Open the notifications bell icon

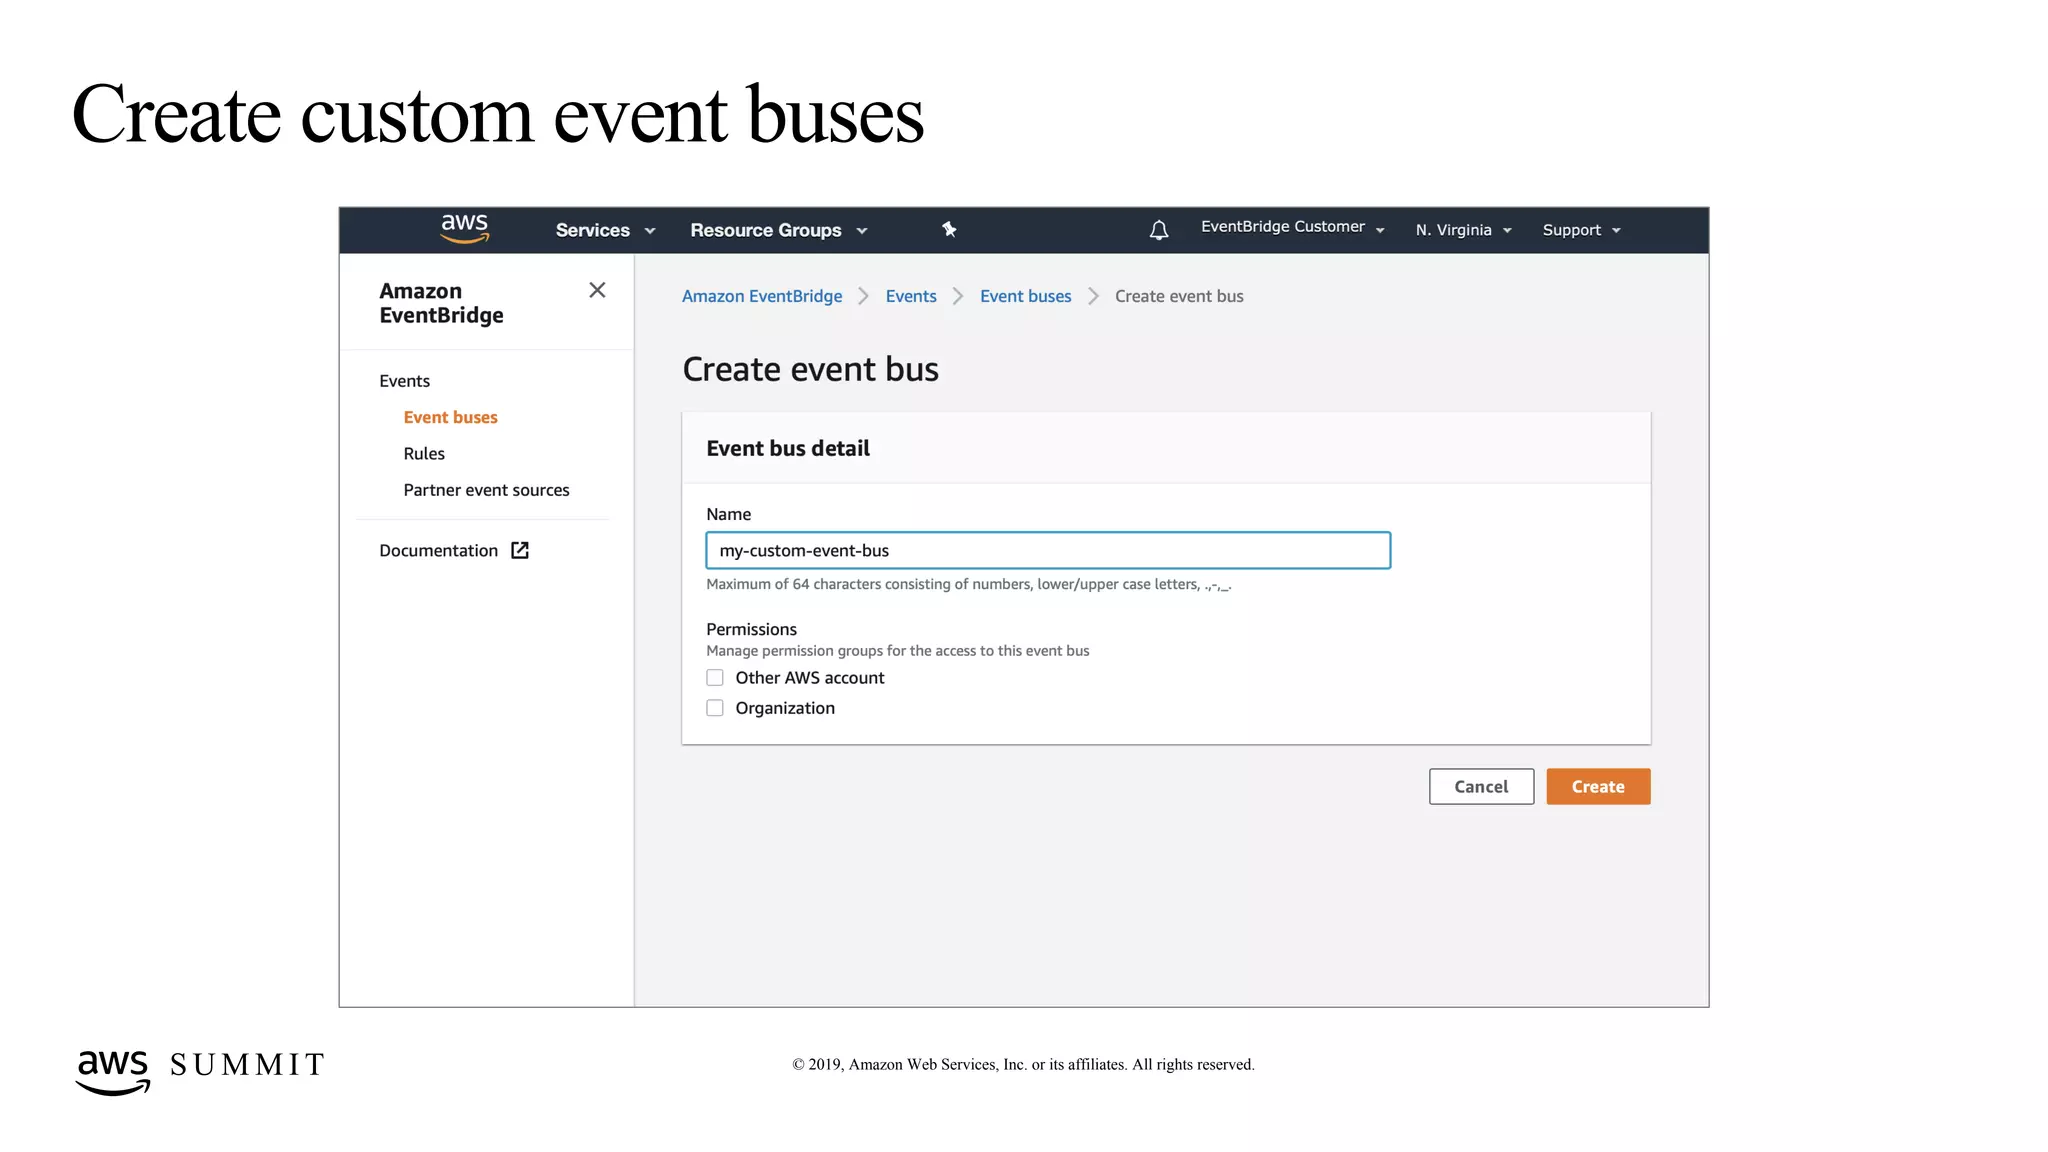click(x=1159, y=231)
